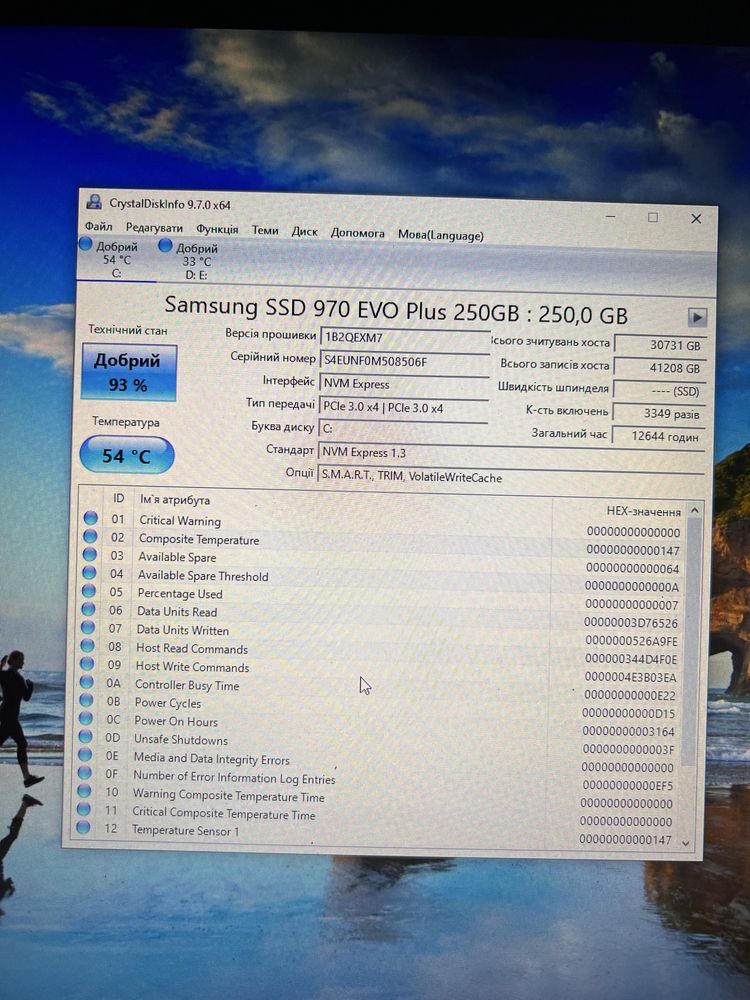Image resolution: width=750 pixels, height=1000 pixels.
Task: Click the HEX-значення column header
Action: (x=643, y=511)
